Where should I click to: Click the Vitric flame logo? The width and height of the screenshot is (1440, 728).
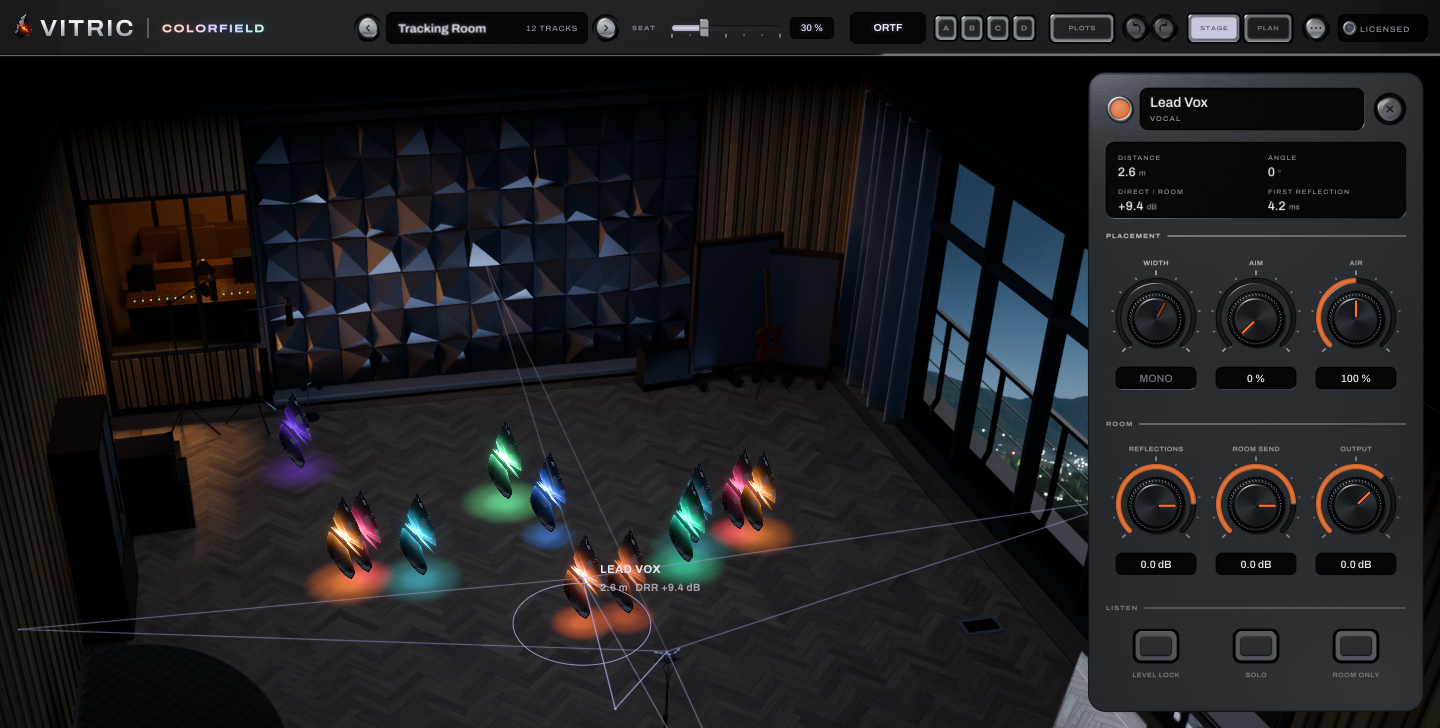click(22, 27)
